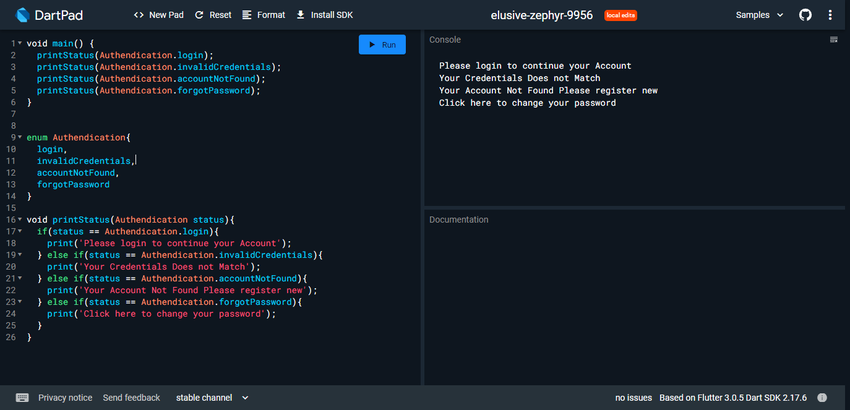850x410 pixels.
Task: Open keyboard shortcuts via the keyboard icon
Action: [22, 397]
